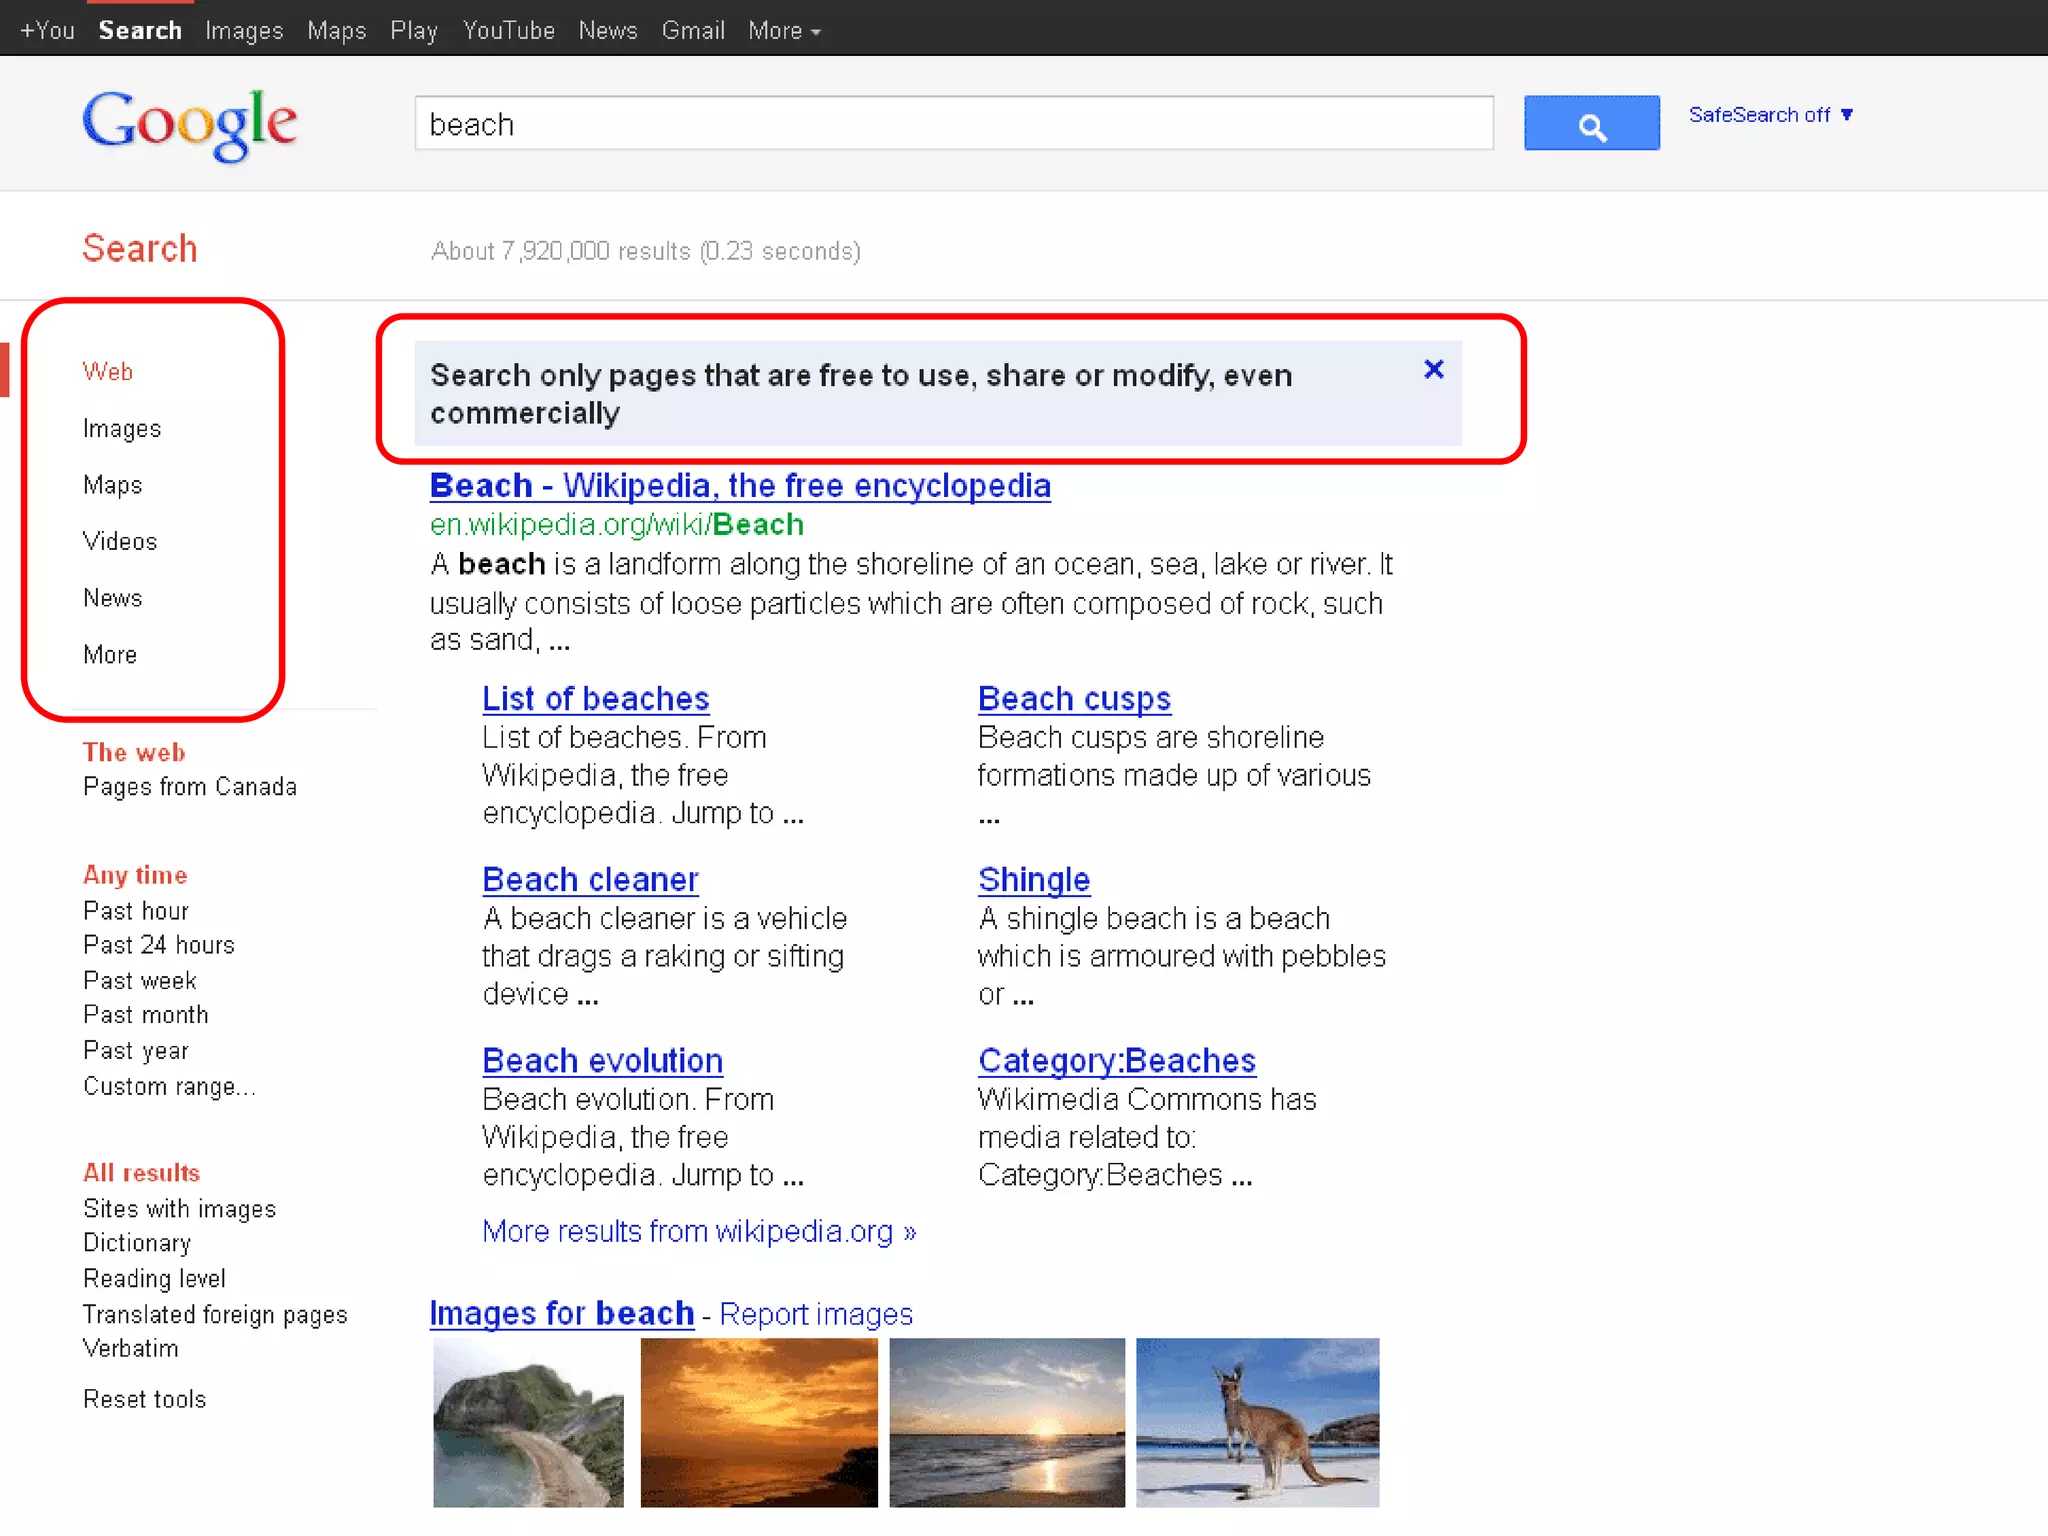Open the coastal cliff beach thumbnail

point(528,1422)
